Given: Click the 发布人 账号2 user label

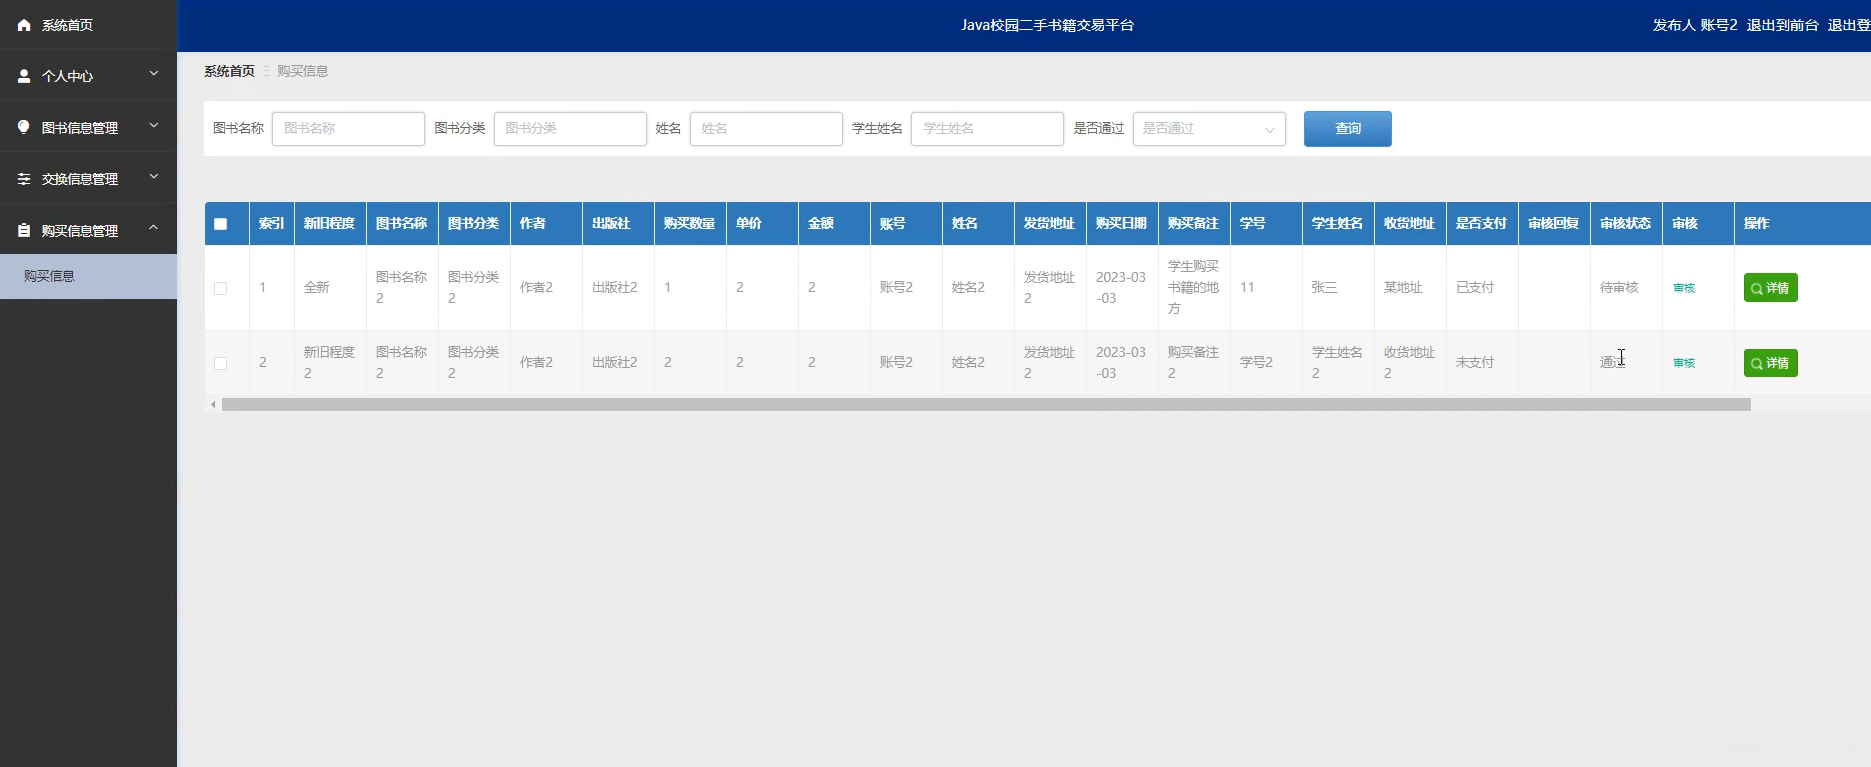Looking at the screenshot, I should (x=1695, y=25).
